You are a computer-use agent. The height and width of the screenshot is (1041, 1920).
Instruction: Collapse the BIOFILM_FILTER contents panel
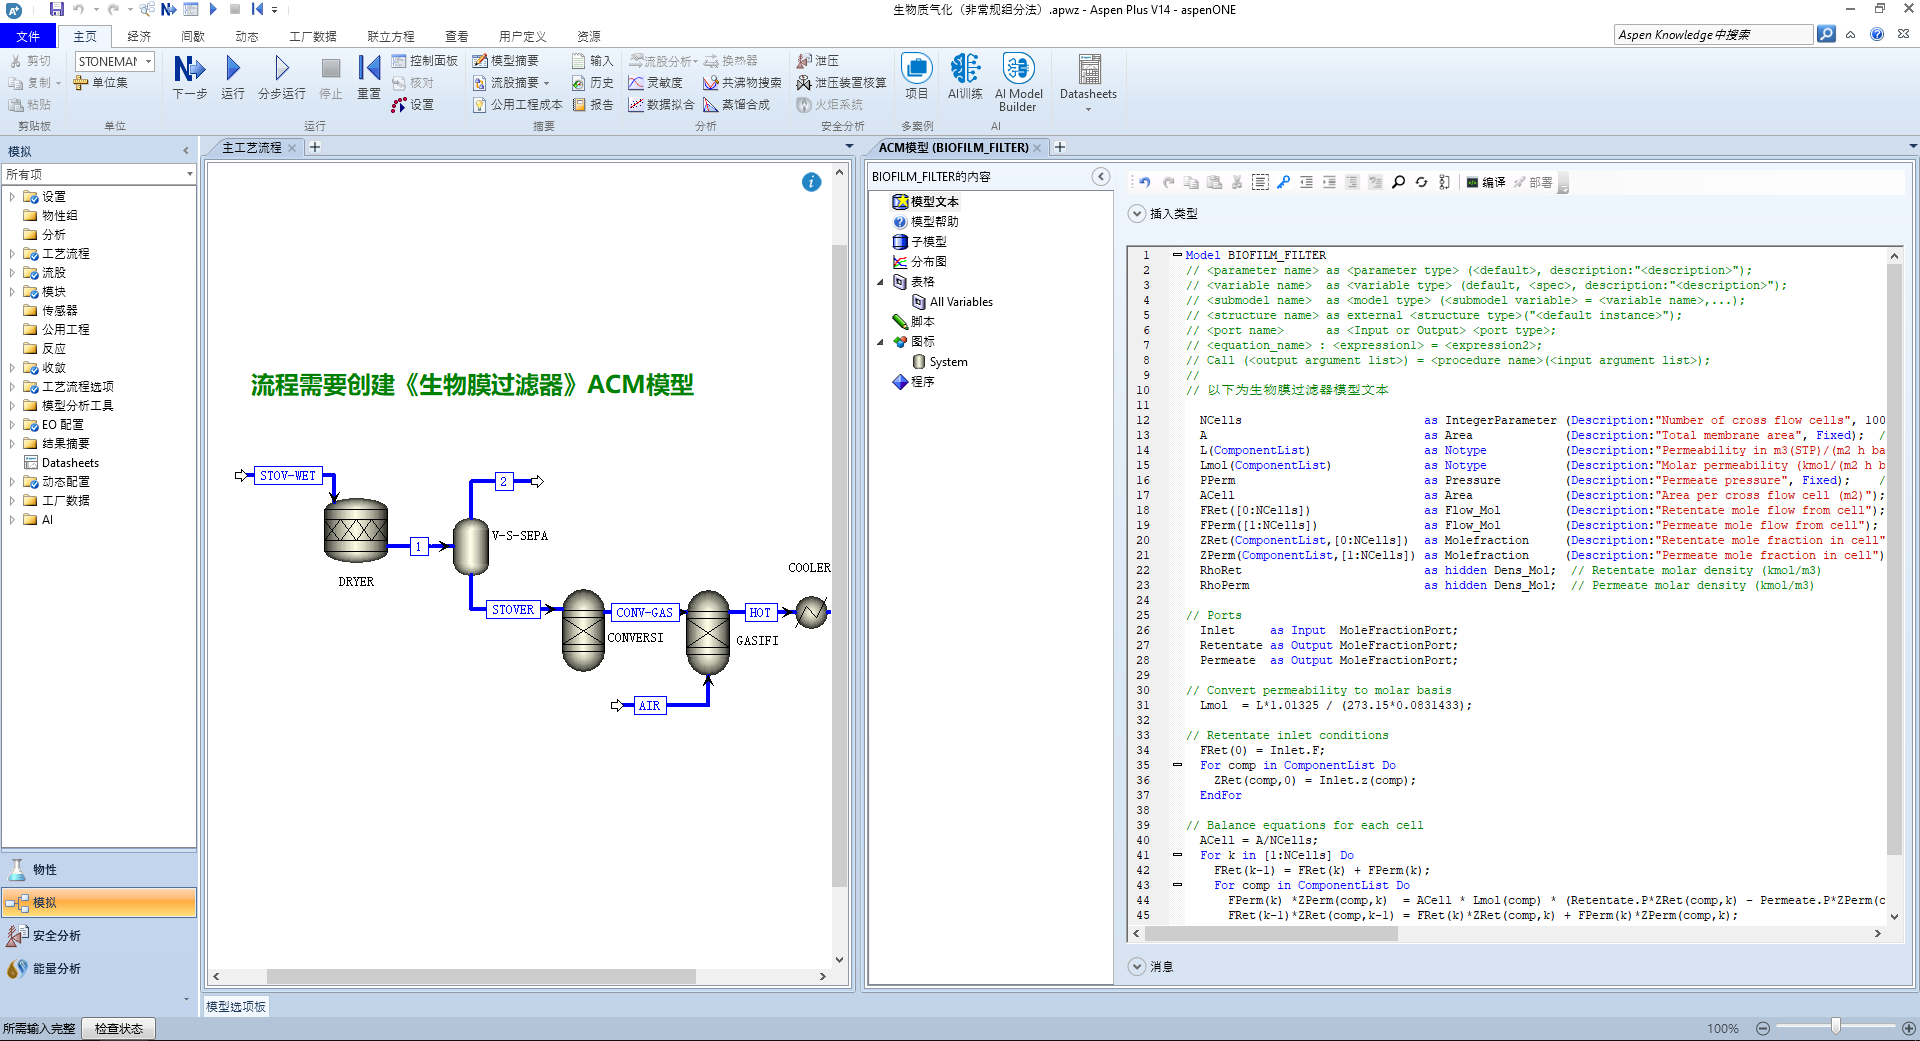1101,176
